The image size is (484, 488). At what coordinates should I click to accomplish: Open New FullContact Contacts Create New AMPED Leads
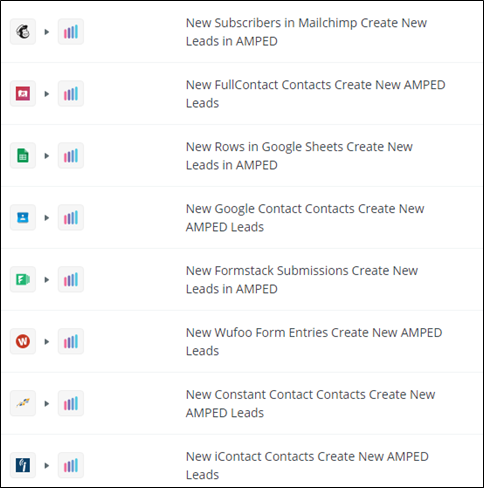click(x=315, y=94)
